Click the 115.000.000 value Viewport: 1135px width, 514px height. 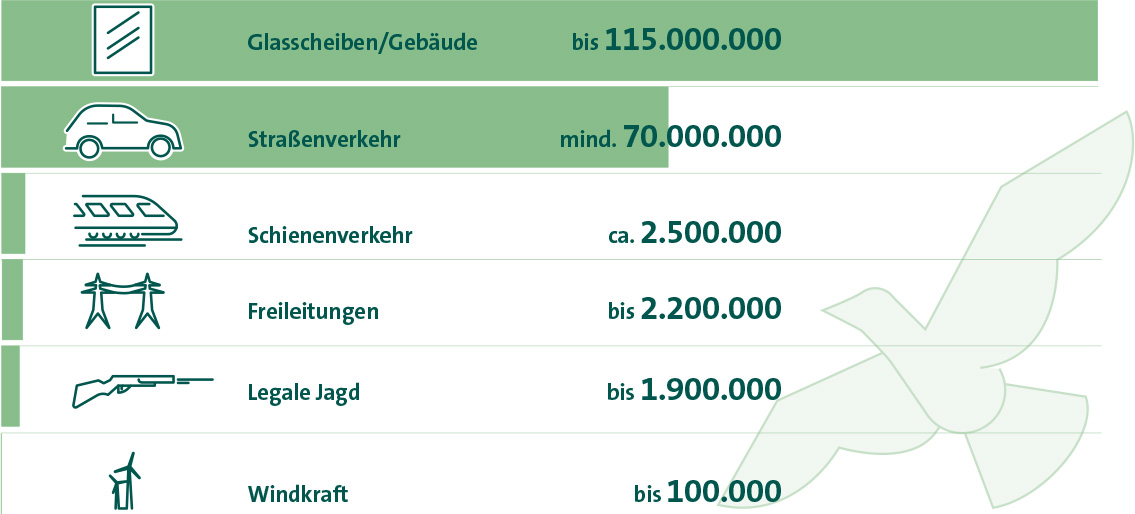693,39
